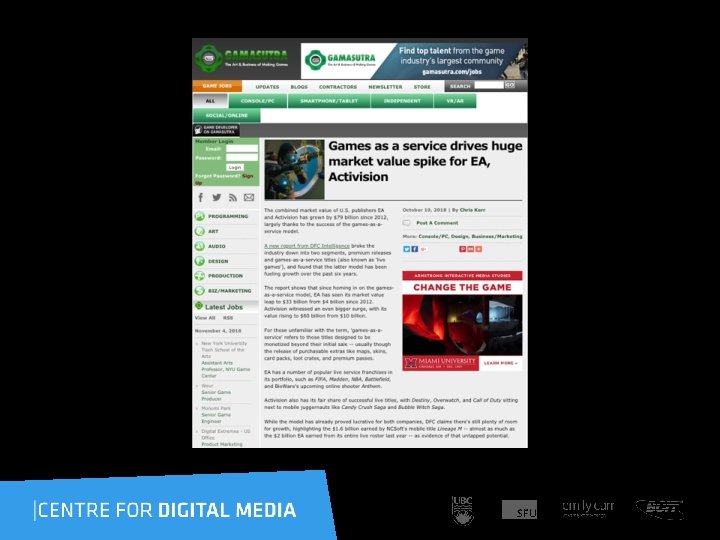Click the Art category icon
Image resolution: width=720 pixels, height=540 pixels.
pos(199,231)
